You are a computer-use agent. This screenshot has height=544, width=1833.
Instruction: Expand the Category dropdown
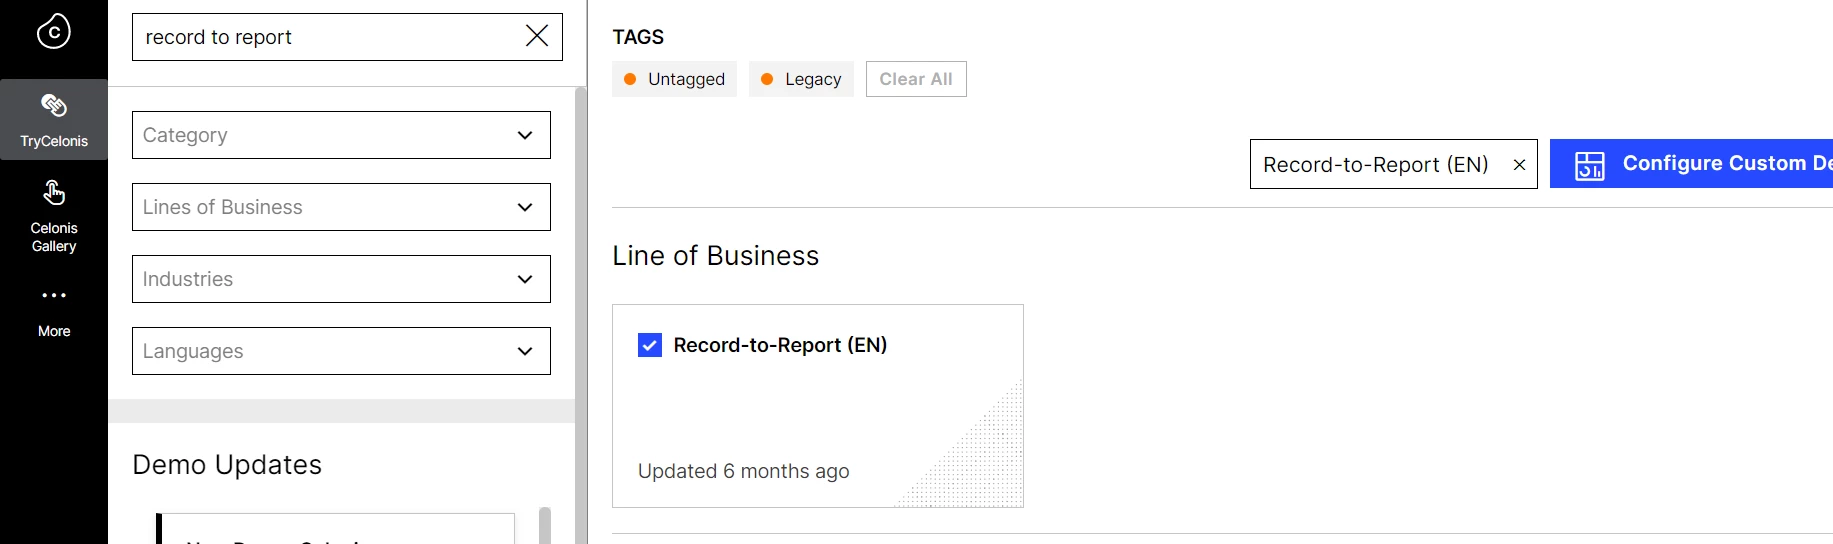(x=341, y=135)
